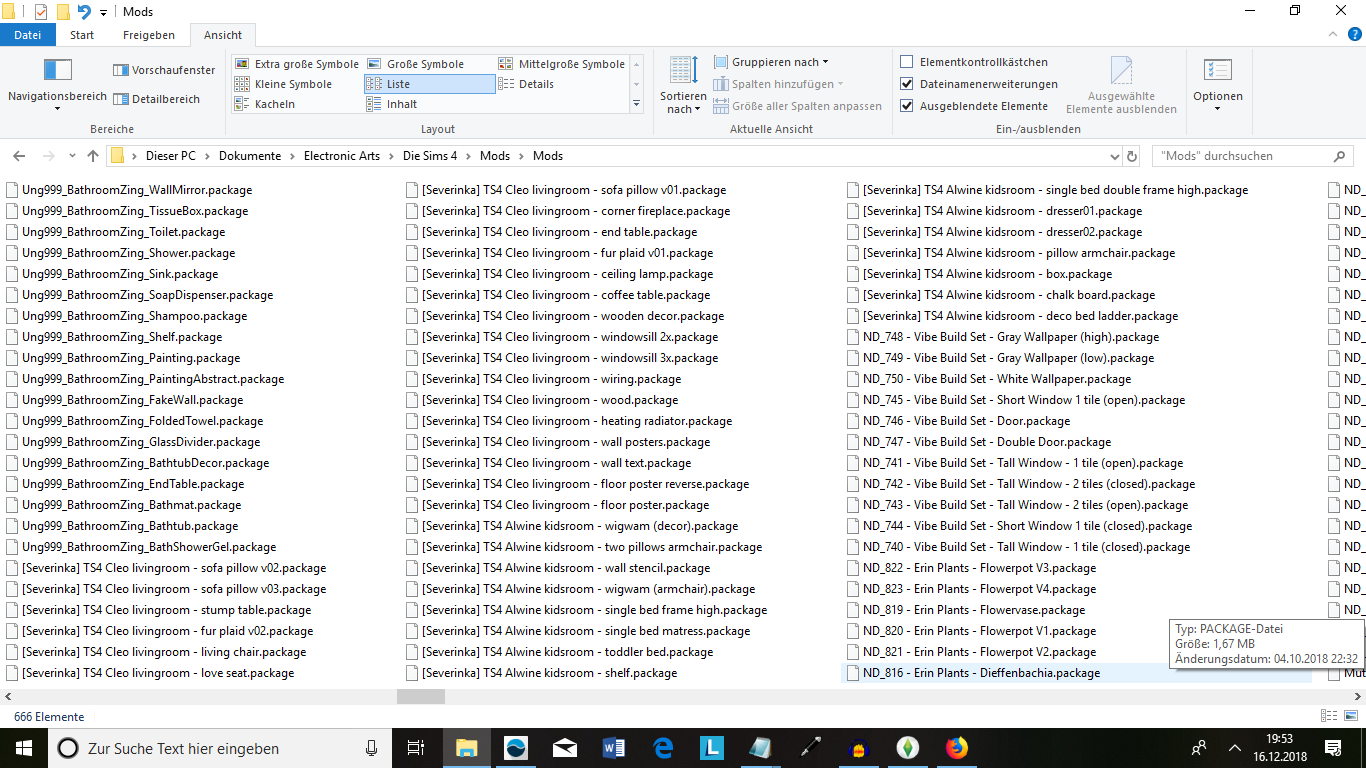Select the Liste layout option
The image size is (1366, 768).
(429, 84)
